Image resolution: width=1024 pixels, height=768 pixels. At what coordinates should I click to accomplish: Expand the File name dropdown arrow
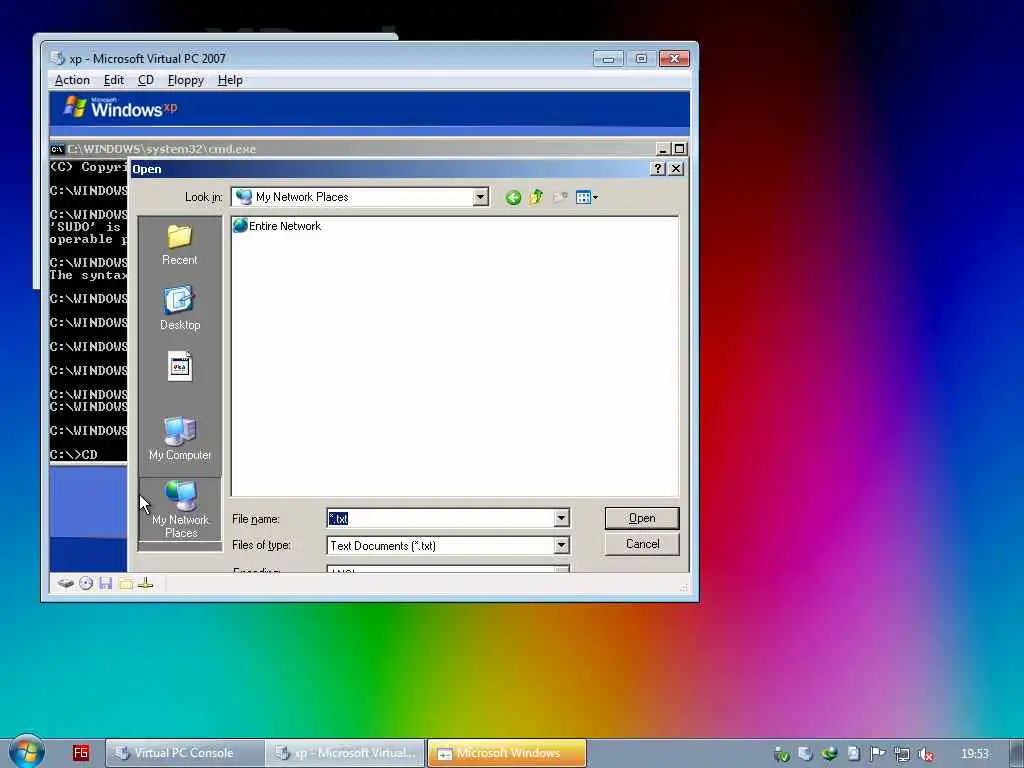point(562,519)
